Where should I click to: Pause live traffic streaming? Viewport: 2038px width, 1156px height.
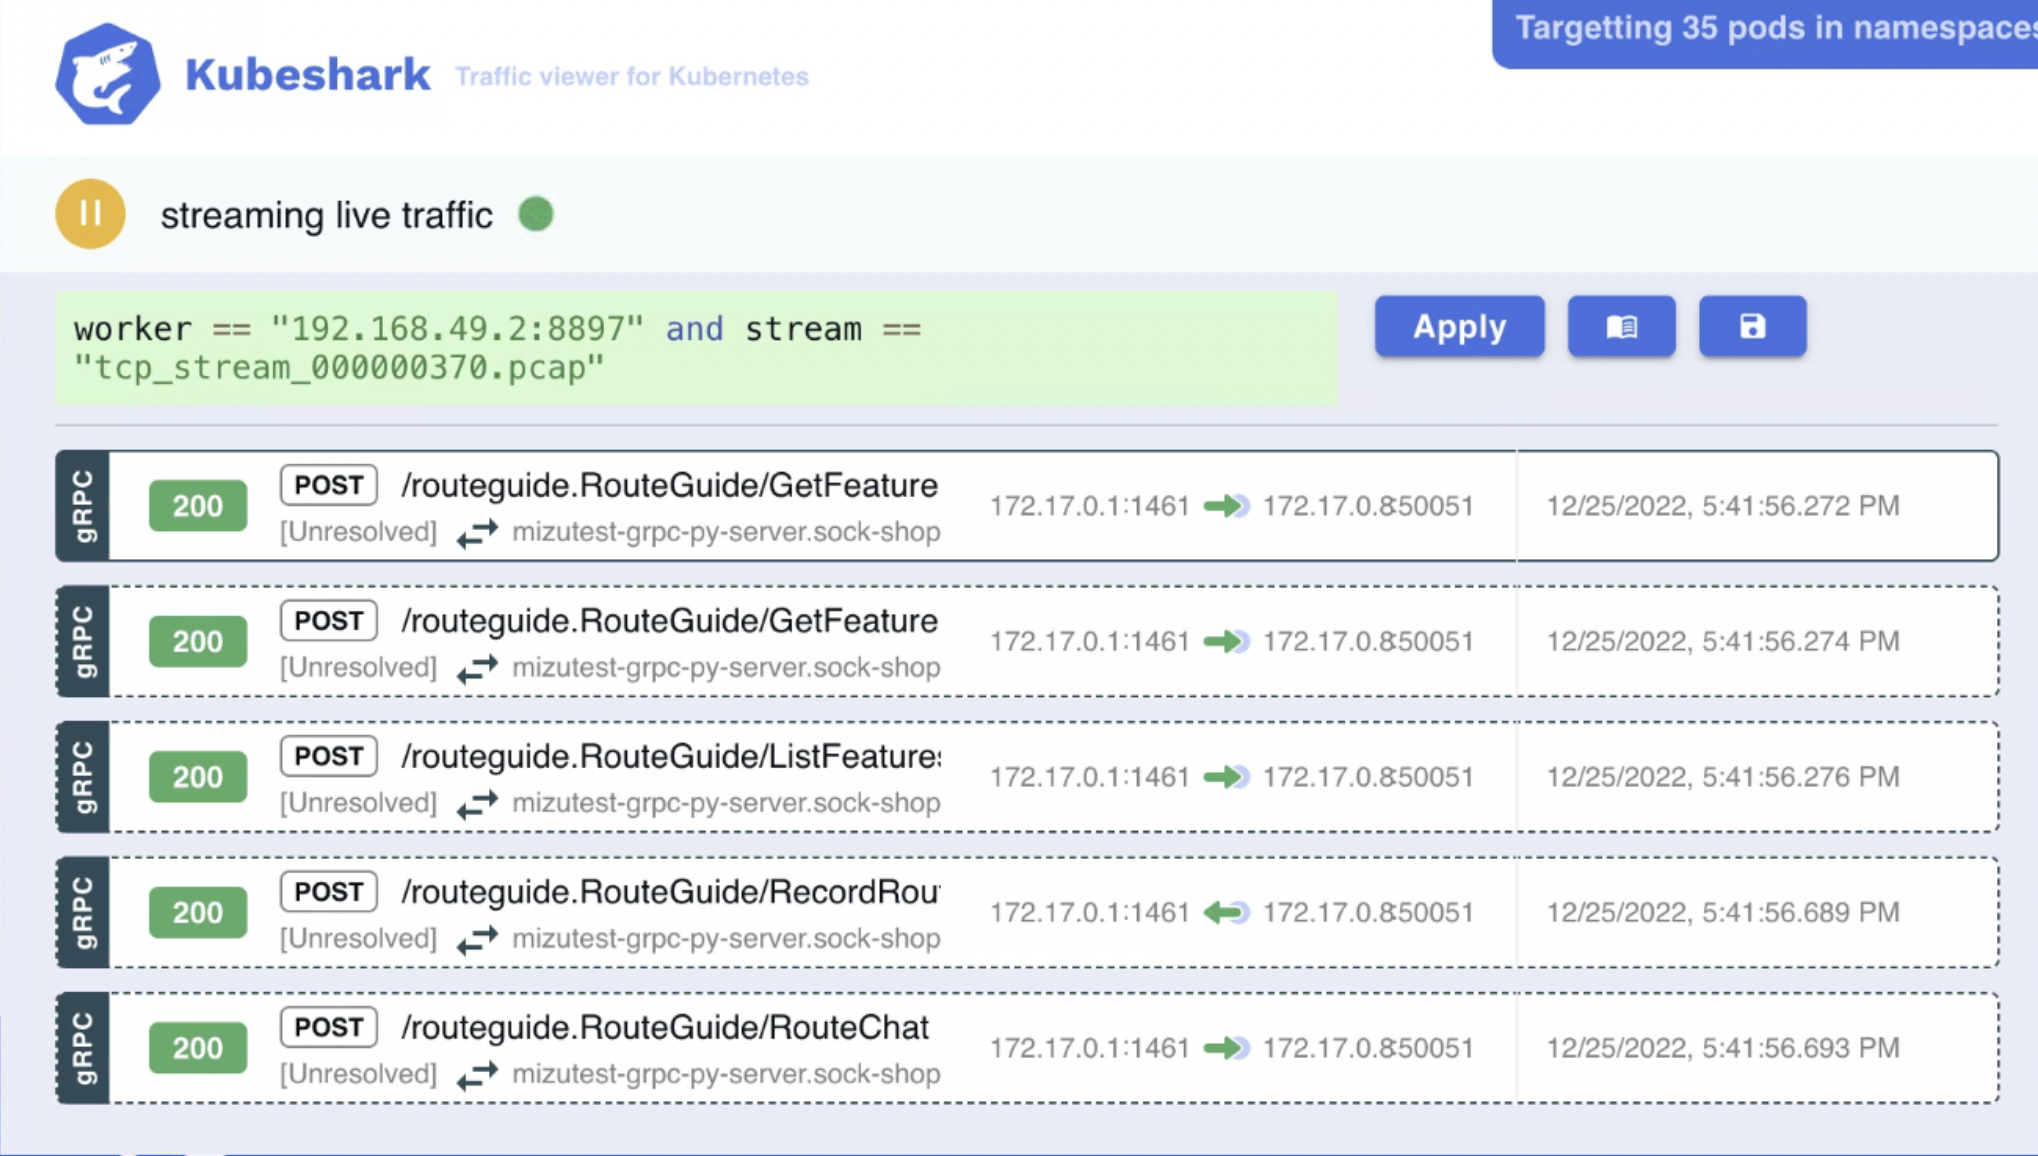[x=90, y=214]
